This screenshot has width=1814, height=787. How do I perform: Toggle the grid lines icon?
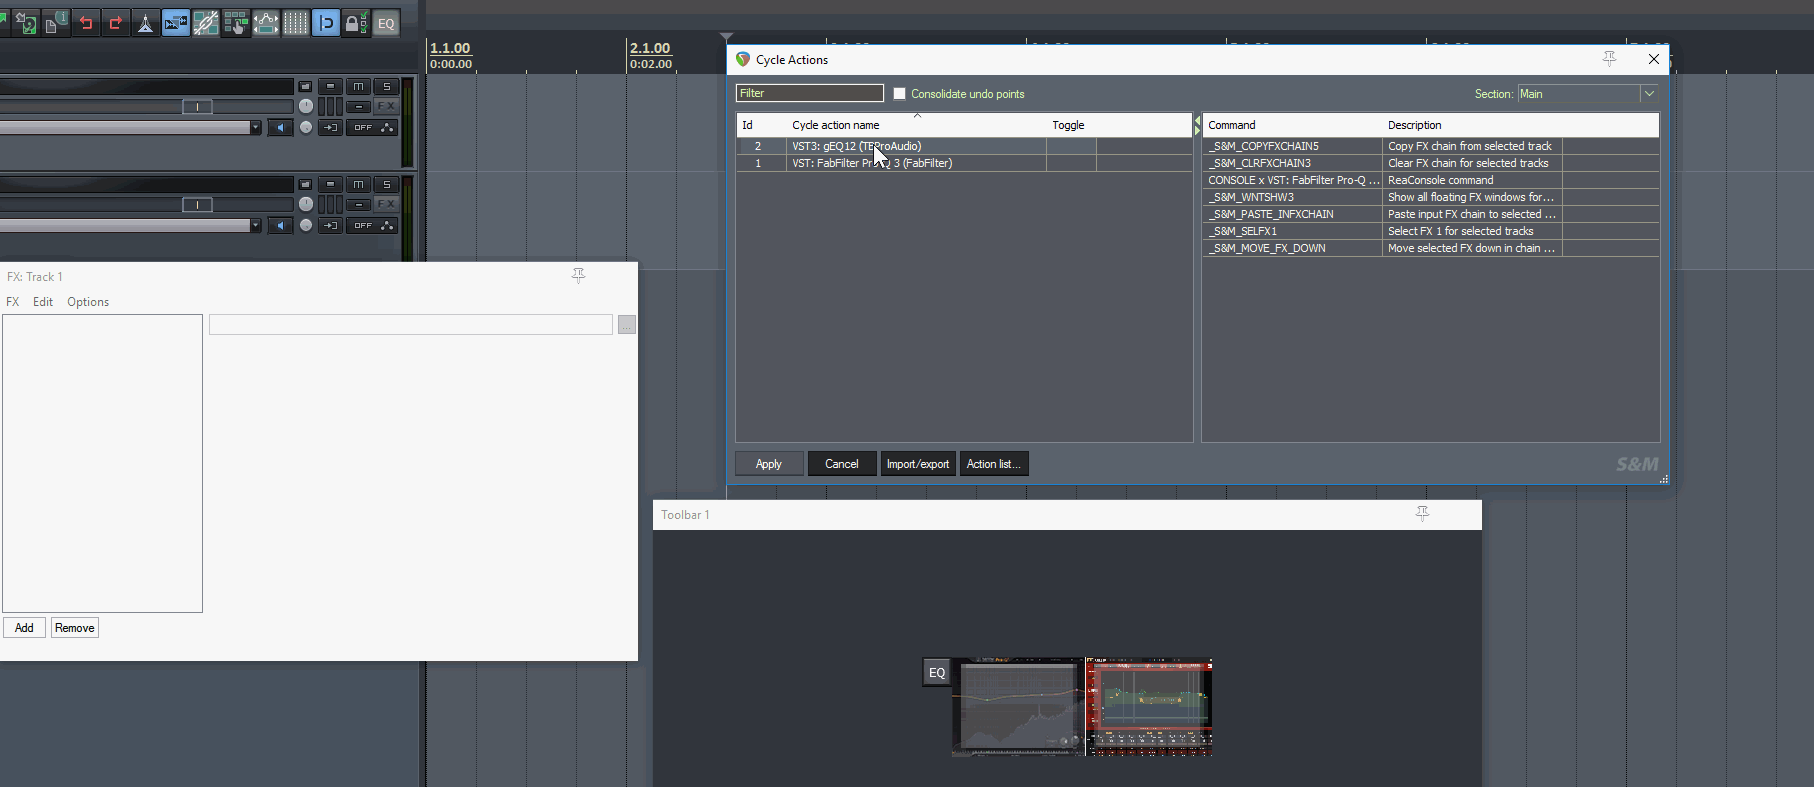click(x=296, y=23)
